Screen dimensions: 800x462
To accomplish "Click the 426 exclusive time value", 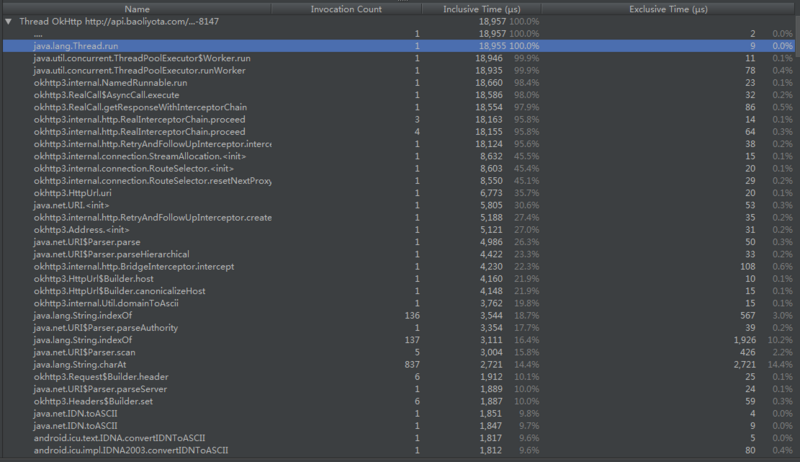I will click(748, 352).
